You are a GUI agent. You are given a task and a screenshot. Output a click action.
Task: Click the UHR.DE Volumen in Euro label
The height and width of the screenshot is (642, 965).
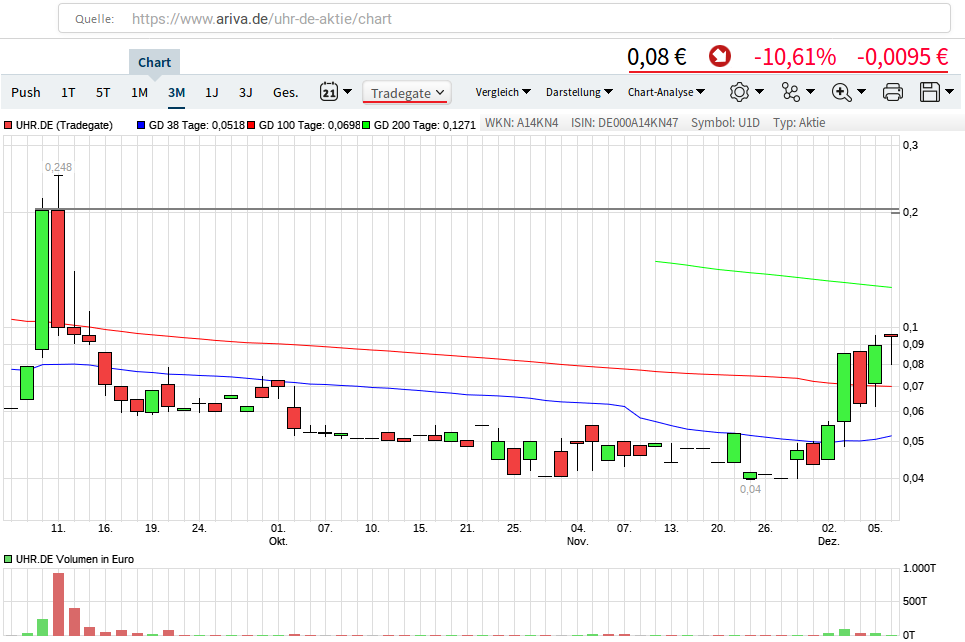[x=74, y=559]
